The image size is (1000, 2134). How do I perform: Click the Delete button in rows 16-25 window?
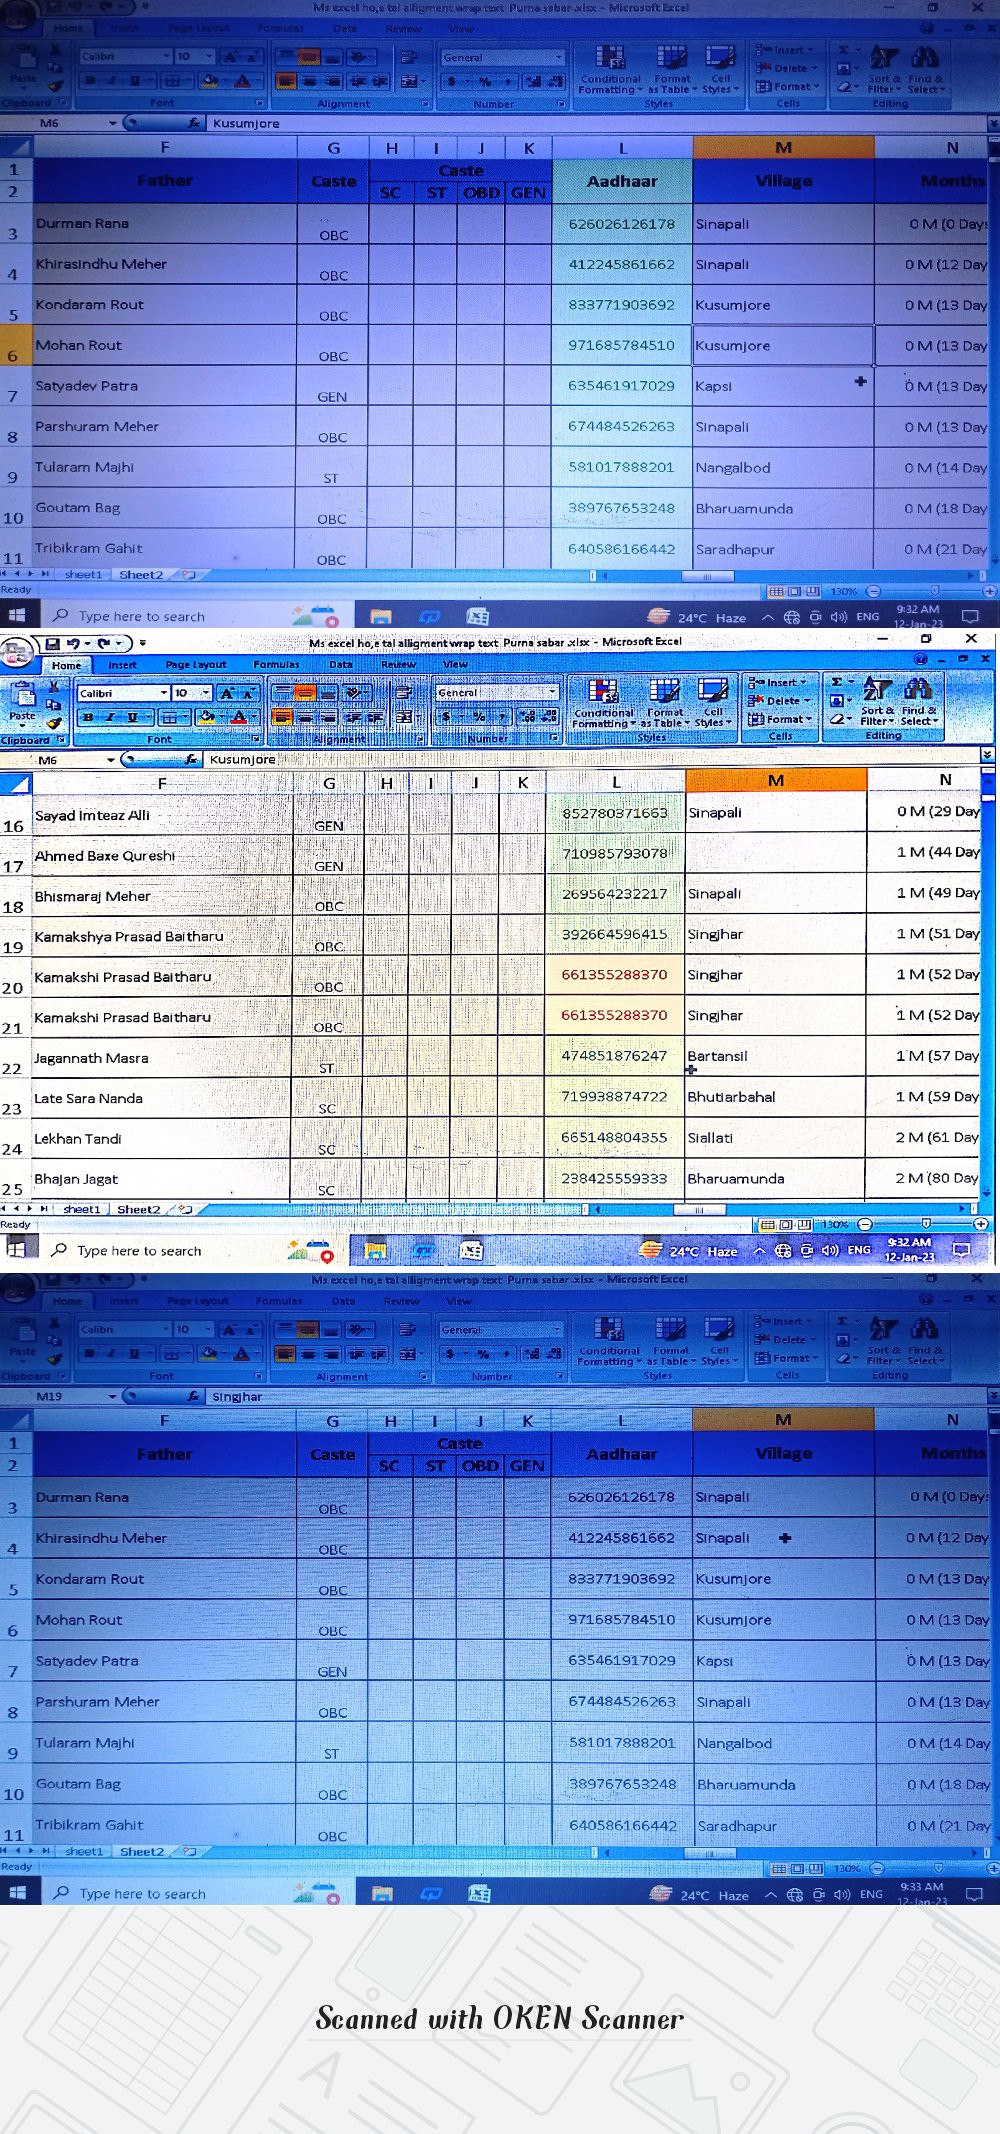(x=782, y=701)
